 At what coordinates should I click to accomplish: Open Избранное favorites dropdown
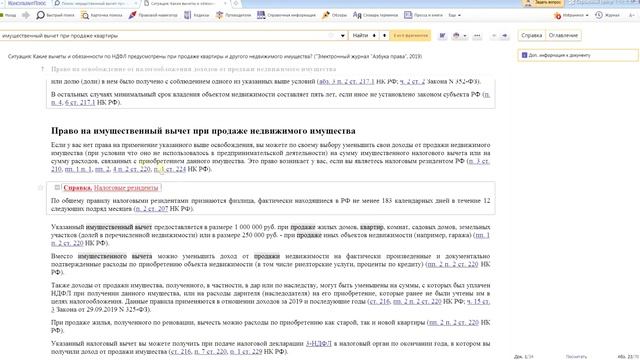(x=571, y=15)
